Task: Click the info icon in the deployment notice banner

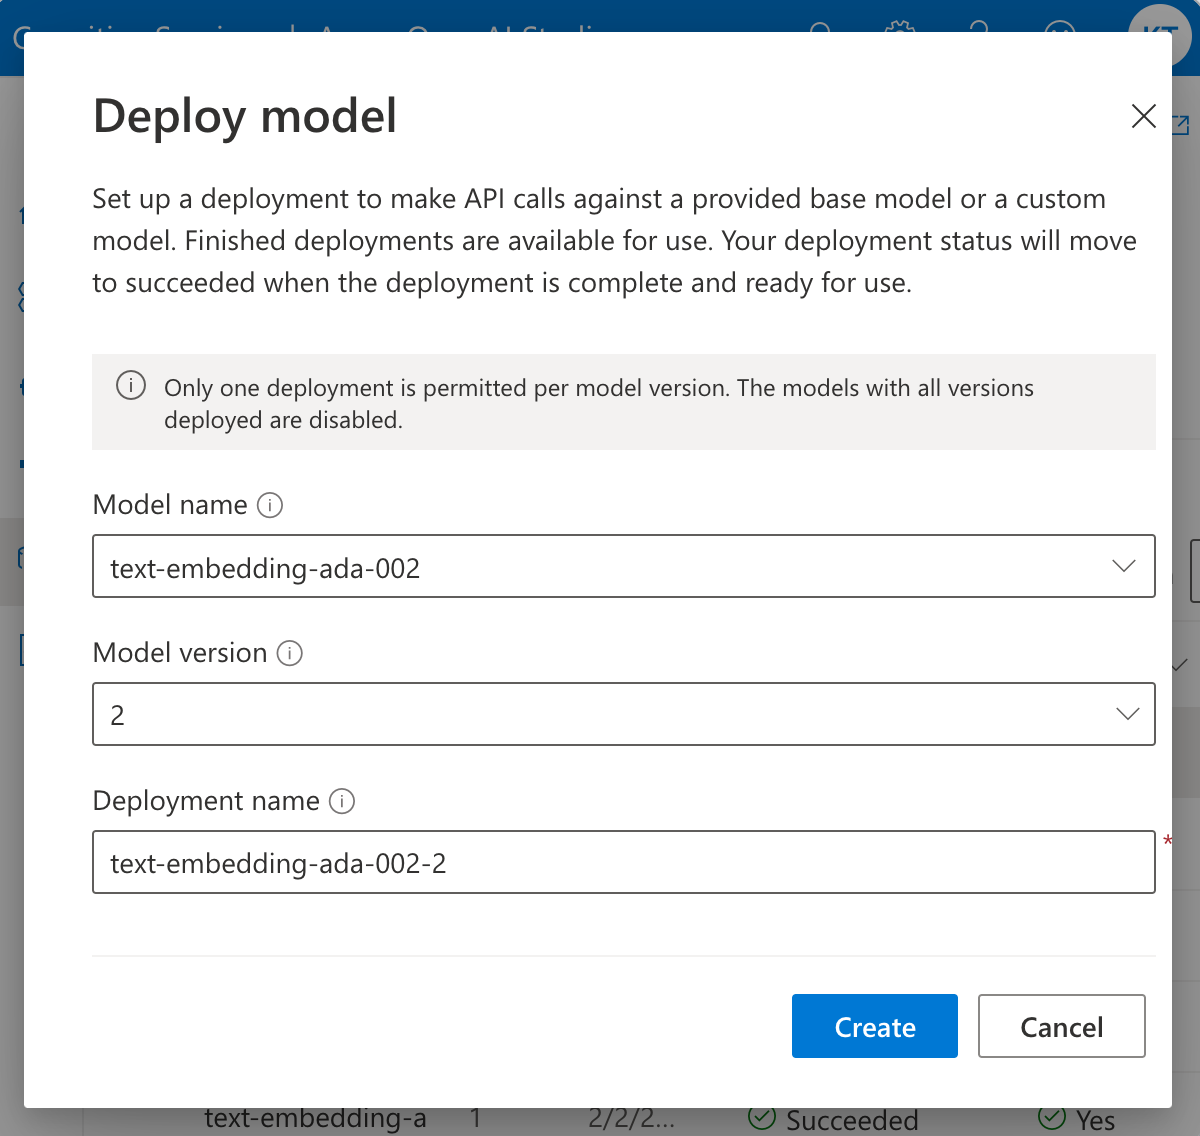Action: [x=131, y=384]
